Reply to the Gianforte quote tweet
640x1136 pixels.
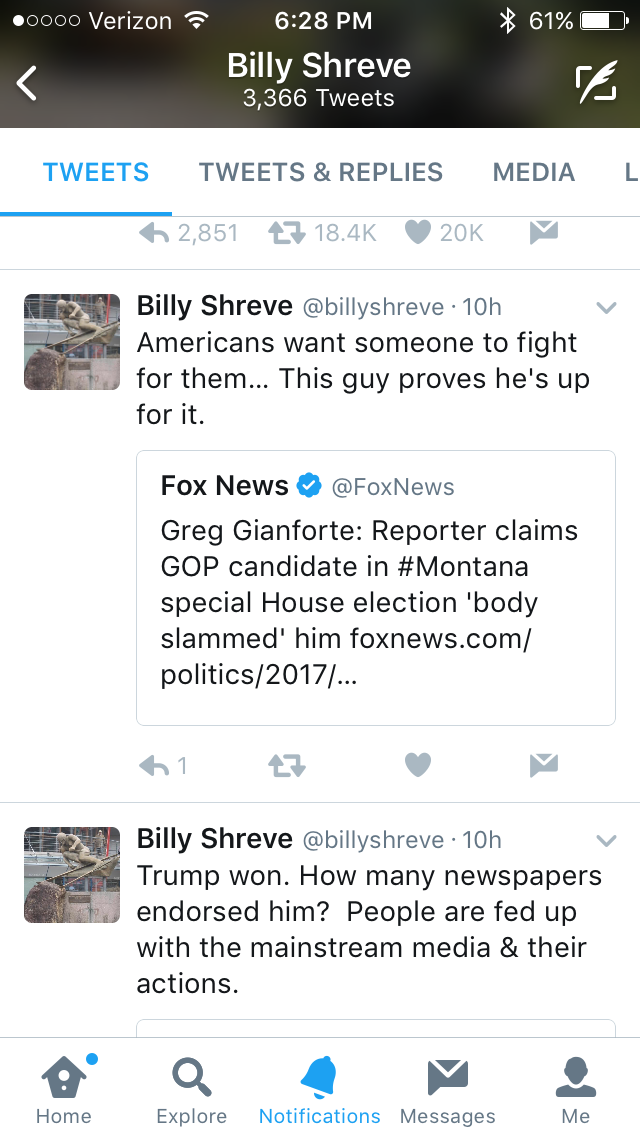click(154, 766)
